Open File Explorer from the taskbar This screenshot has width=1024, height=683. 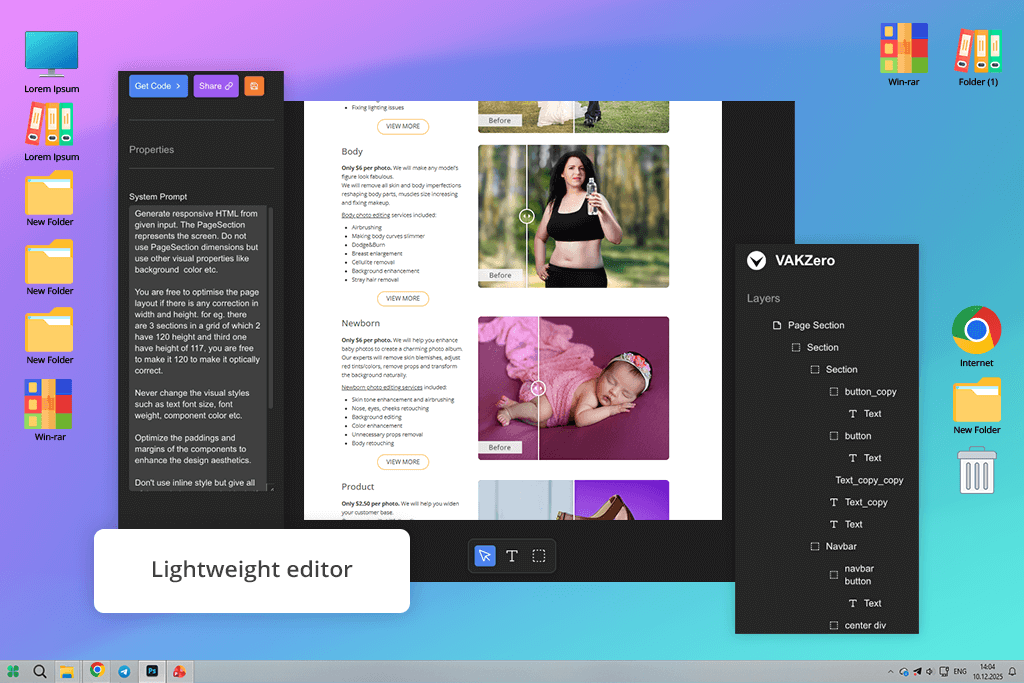click(67, 671)
